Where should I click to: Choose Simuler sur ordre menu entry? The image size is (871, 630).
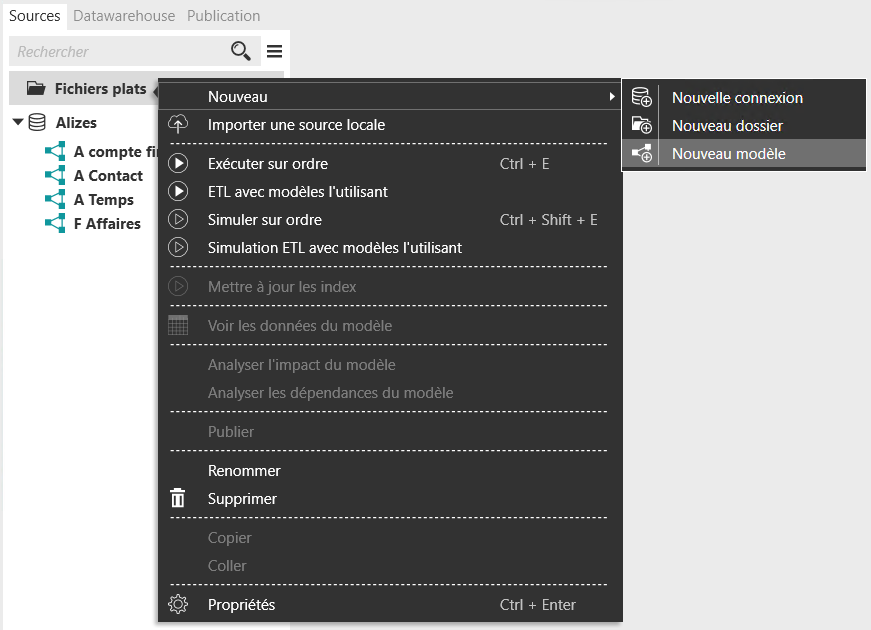click(265, 220)
